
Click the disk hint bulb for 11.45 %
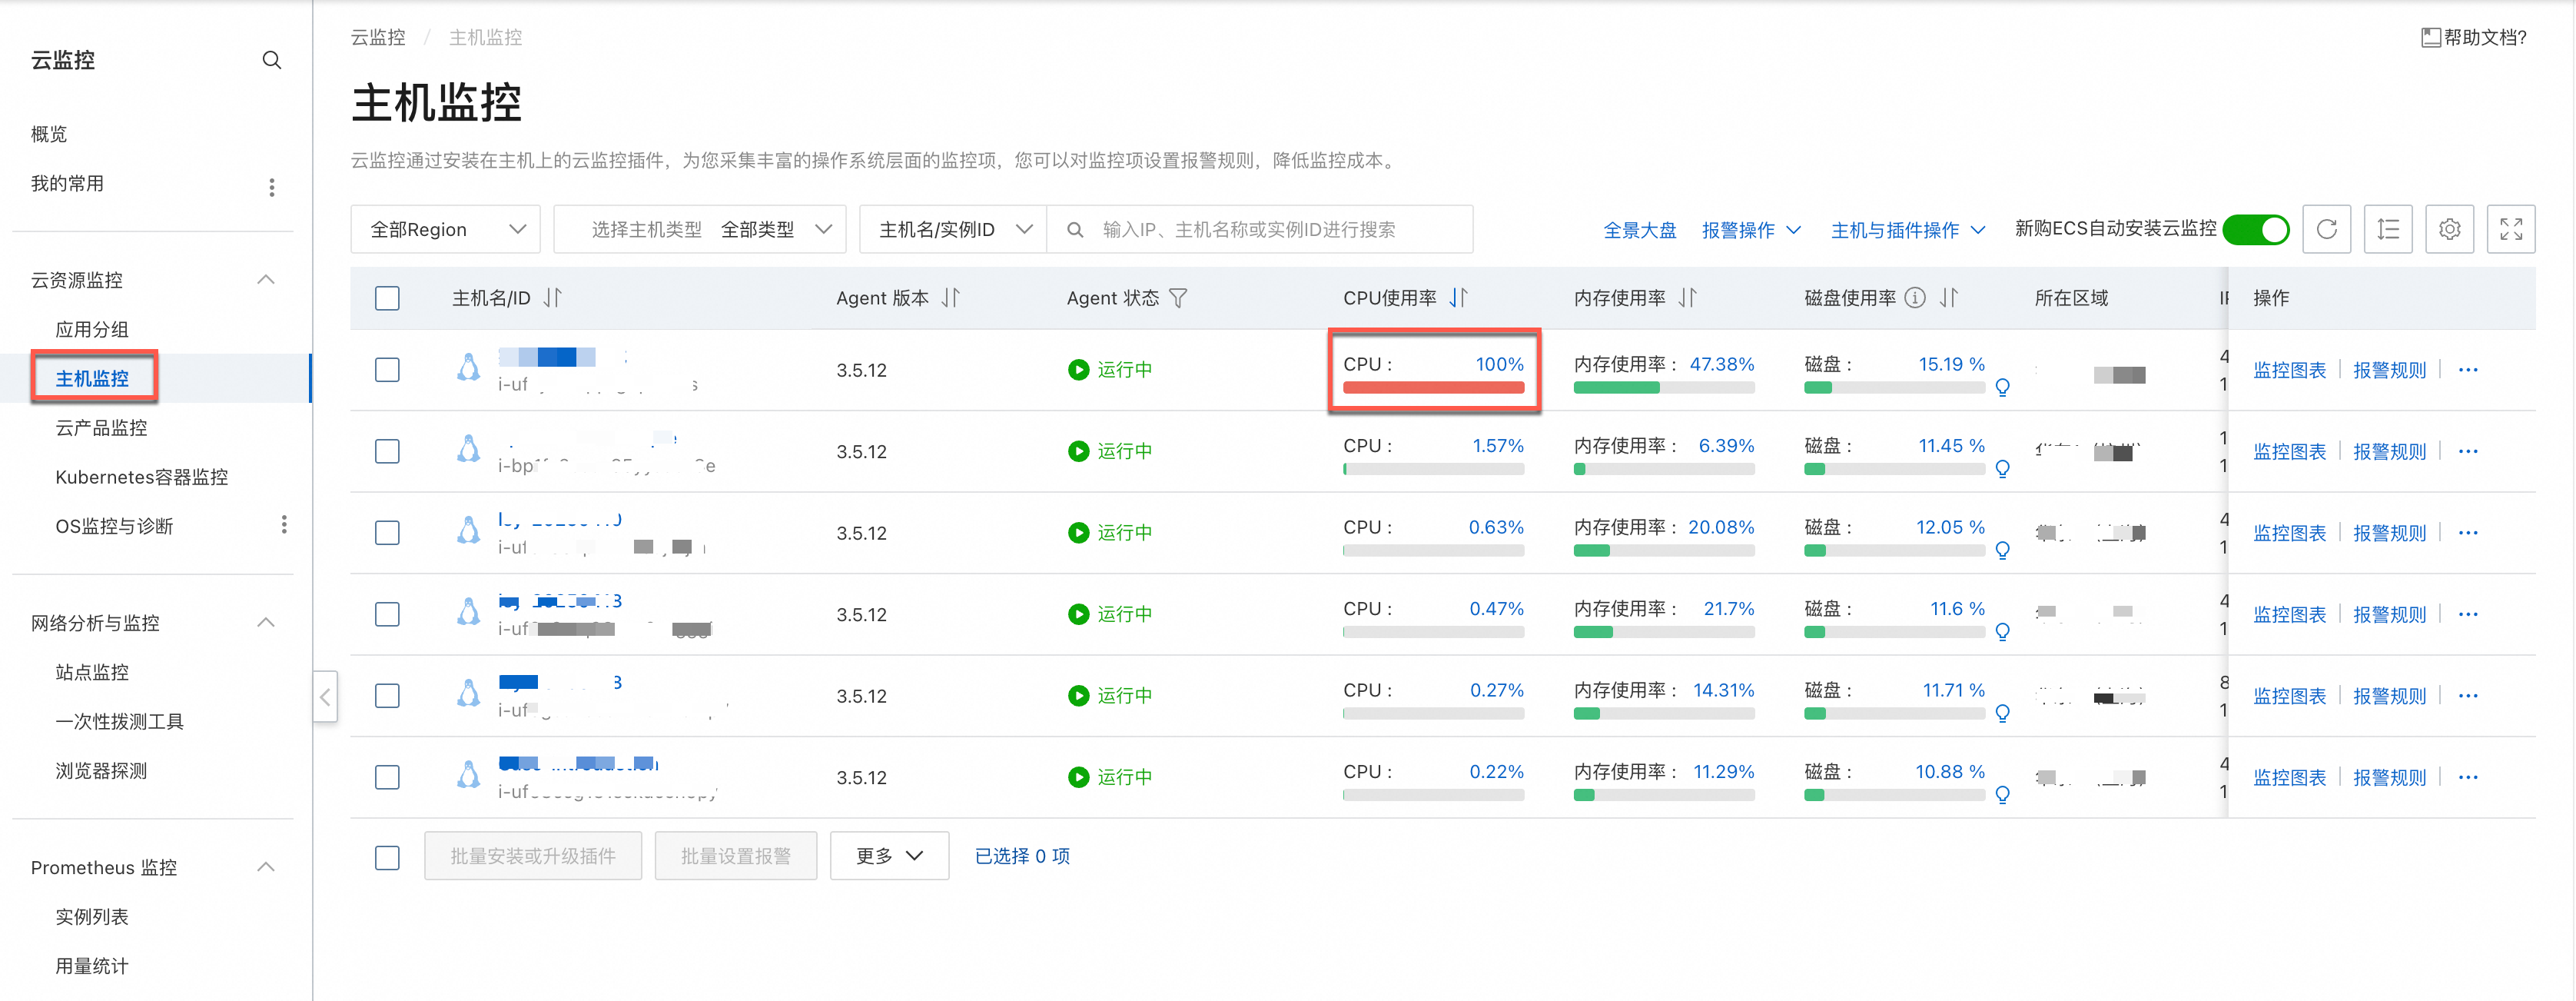(x=2002, y=469)
